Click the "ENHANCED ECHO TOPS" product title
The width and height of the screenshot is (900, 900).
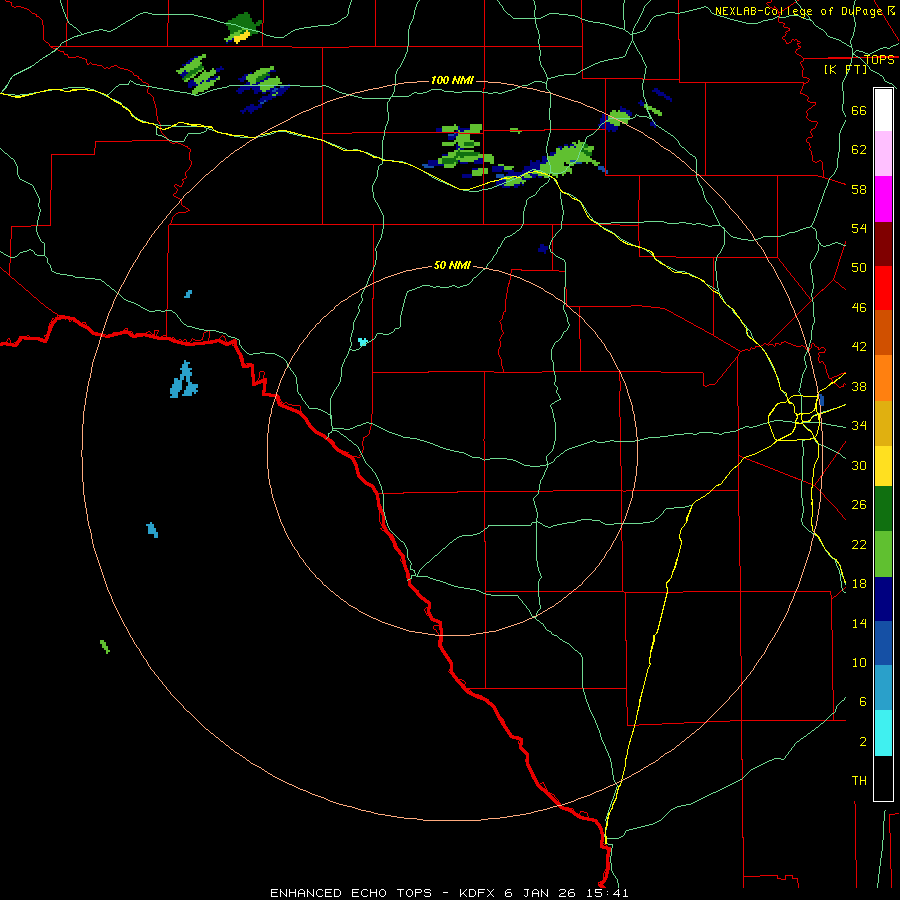click(351, 893)
